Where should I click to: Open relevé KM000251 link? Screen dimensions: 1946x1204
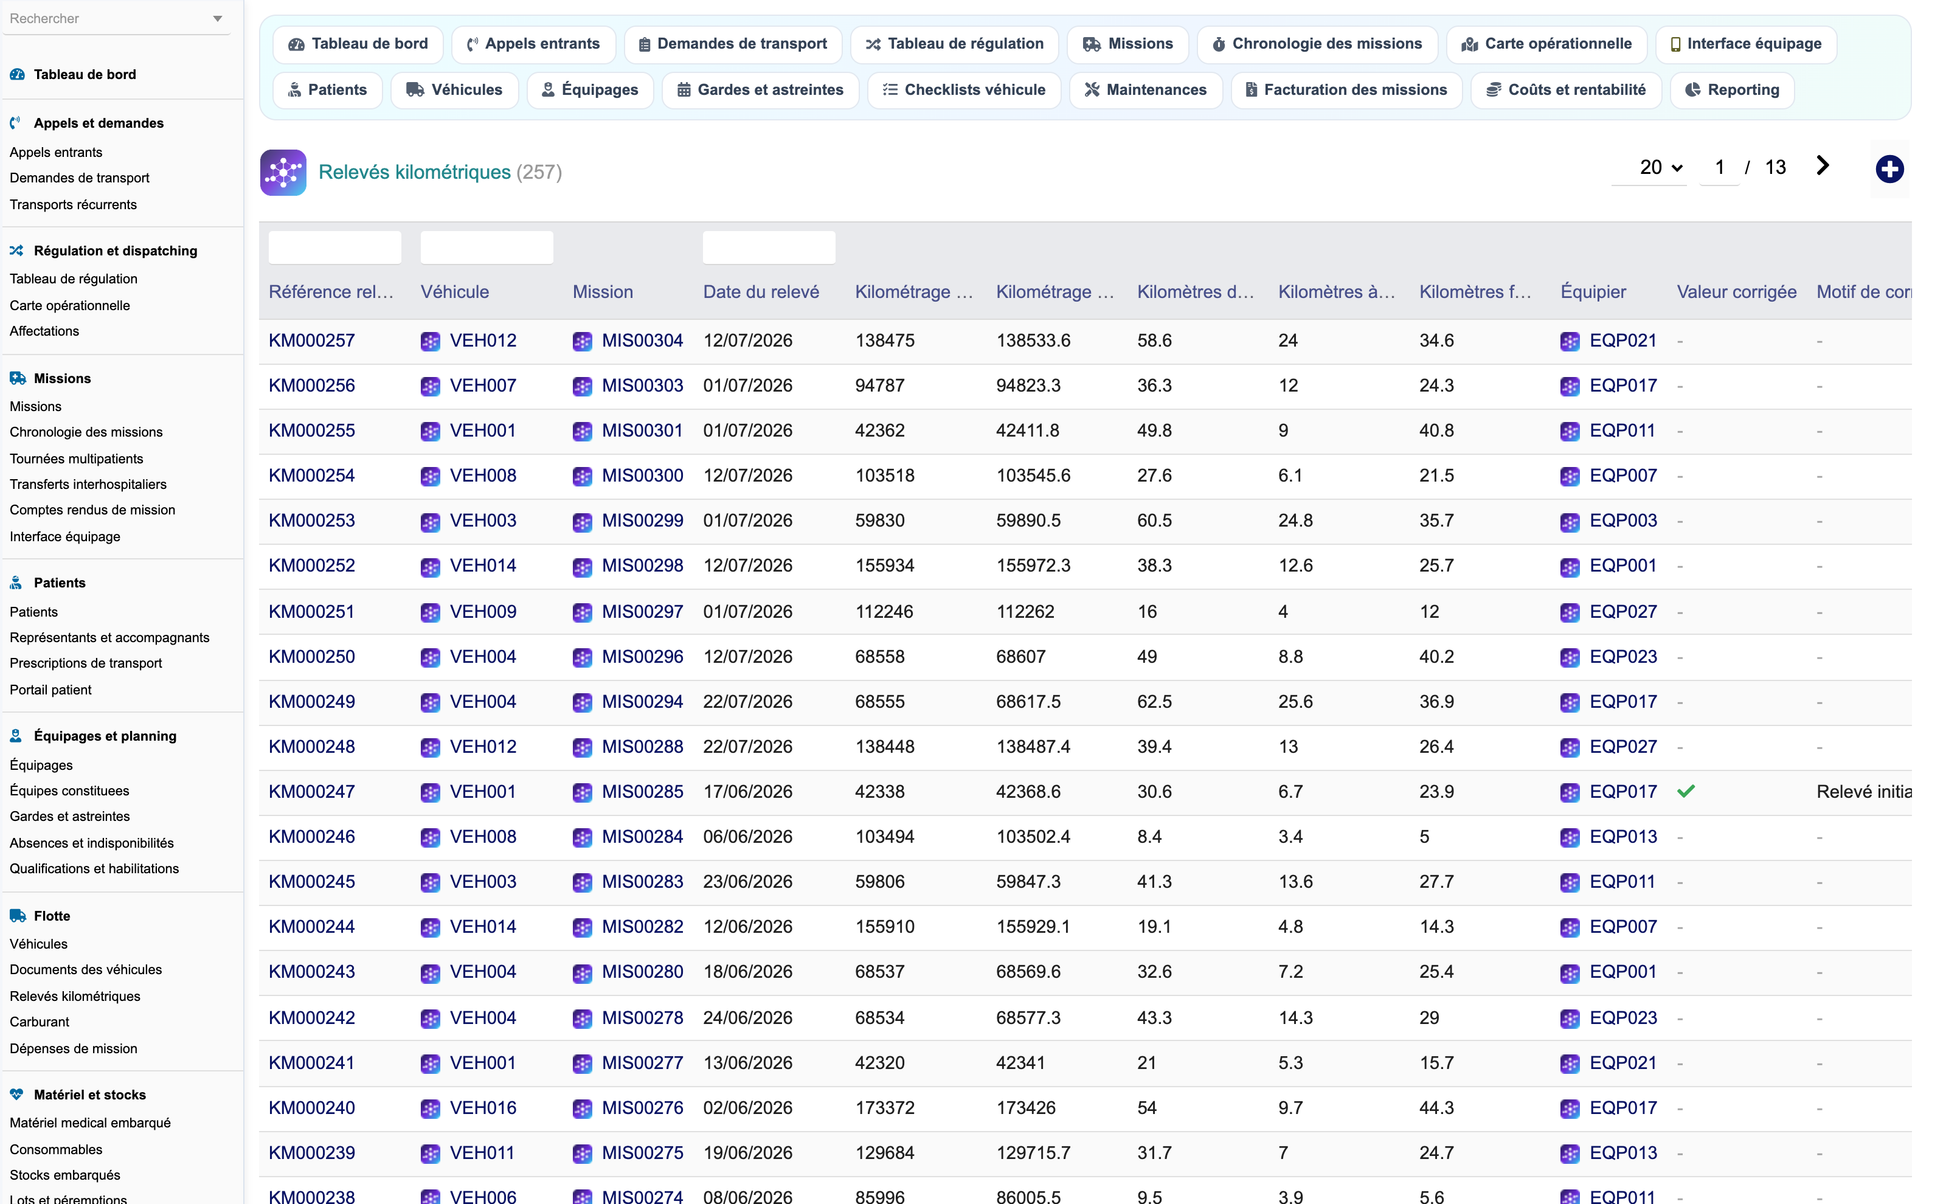tap(312, 612)
